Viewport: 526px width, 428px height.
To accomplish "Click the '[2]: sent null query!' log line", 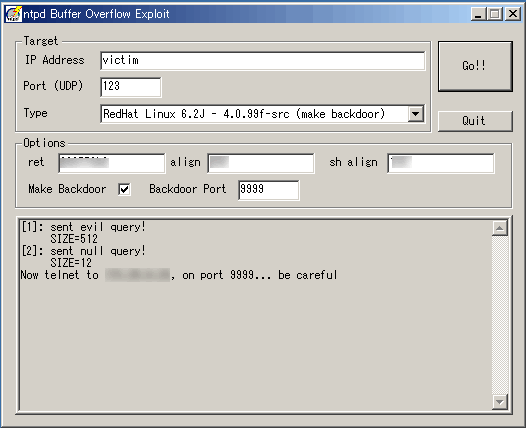I will coord(83,251).
